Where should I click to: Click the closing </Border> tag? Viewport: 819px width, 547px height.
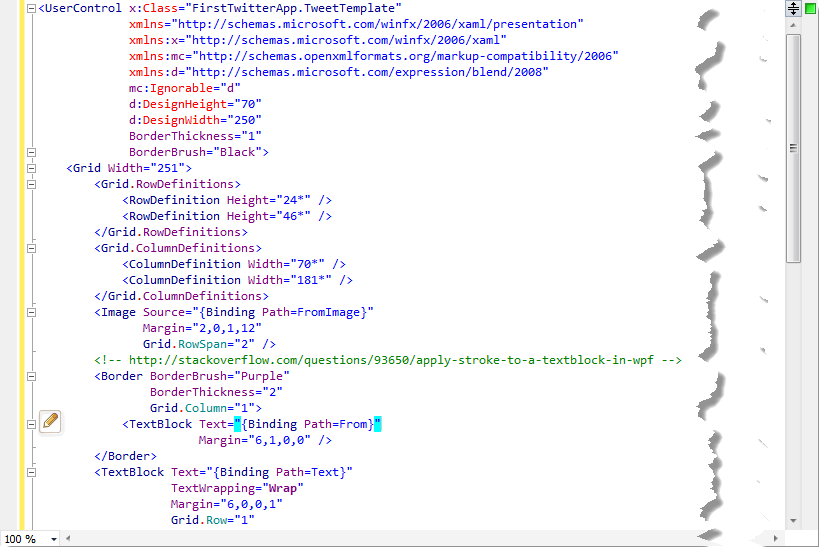[x=125, y=456]
